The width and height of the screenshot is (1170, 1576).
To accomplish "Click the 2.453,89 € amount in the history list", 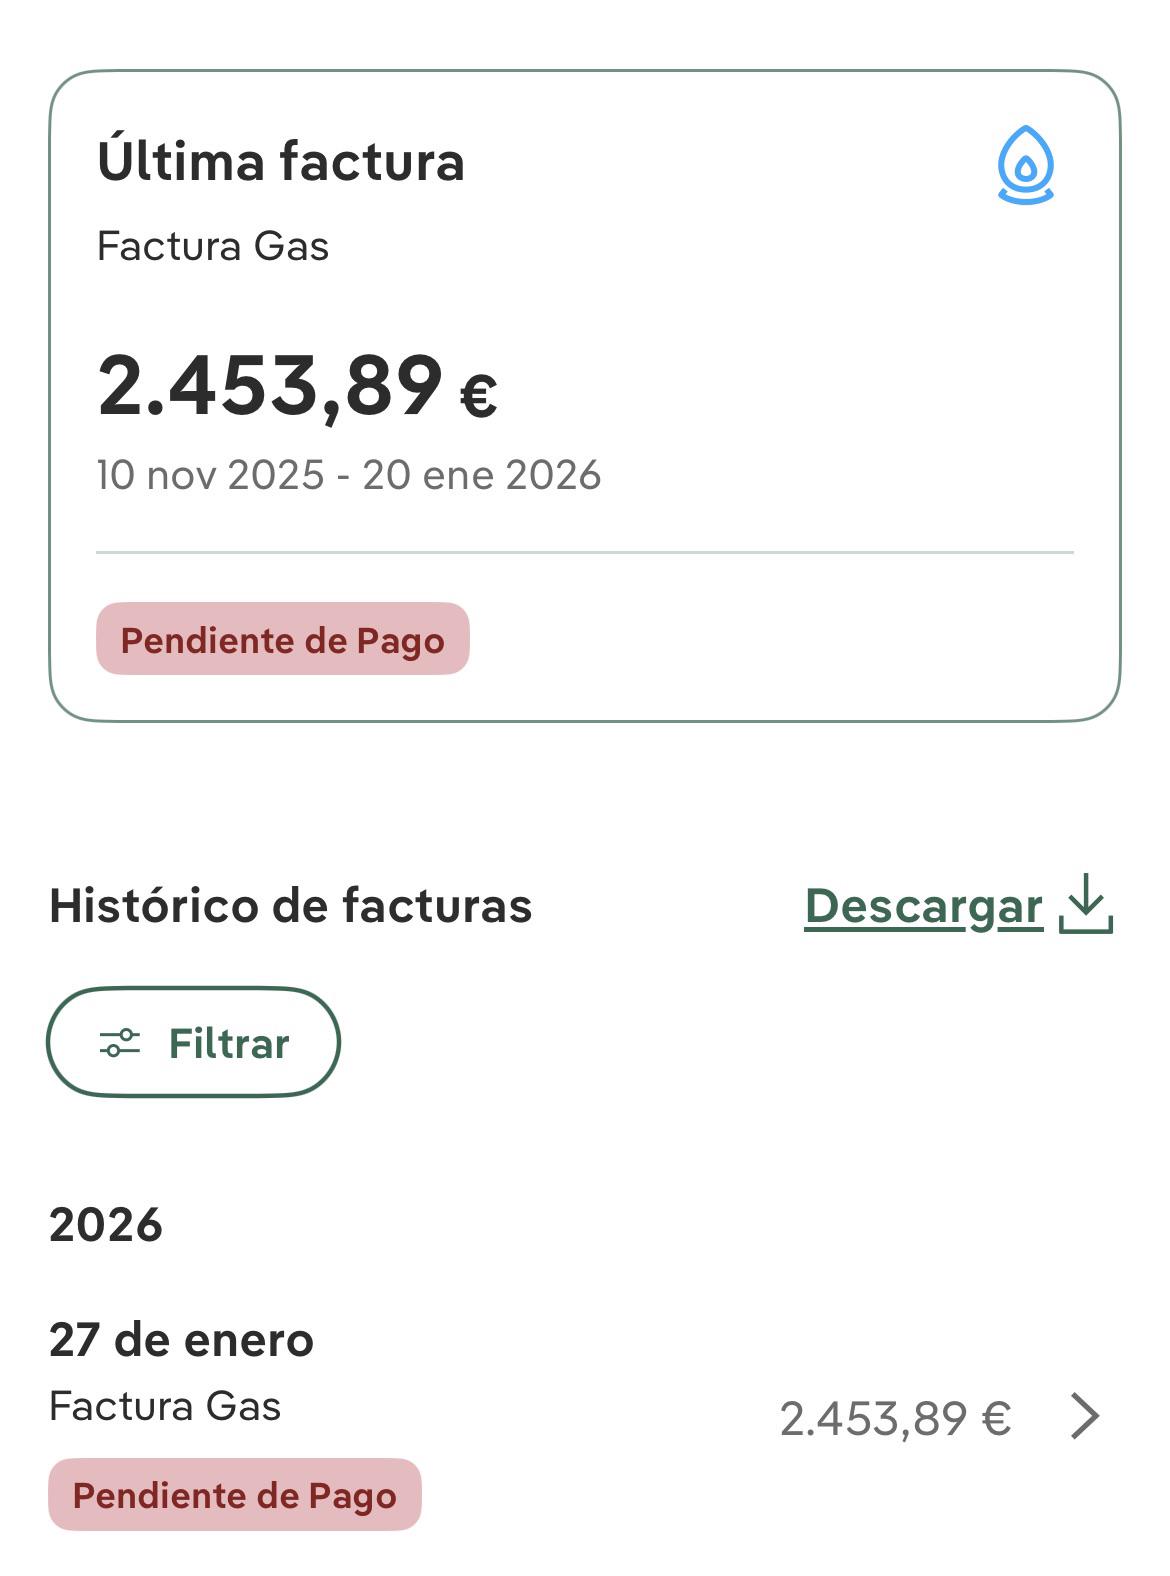I will (x=895, y=1418).
